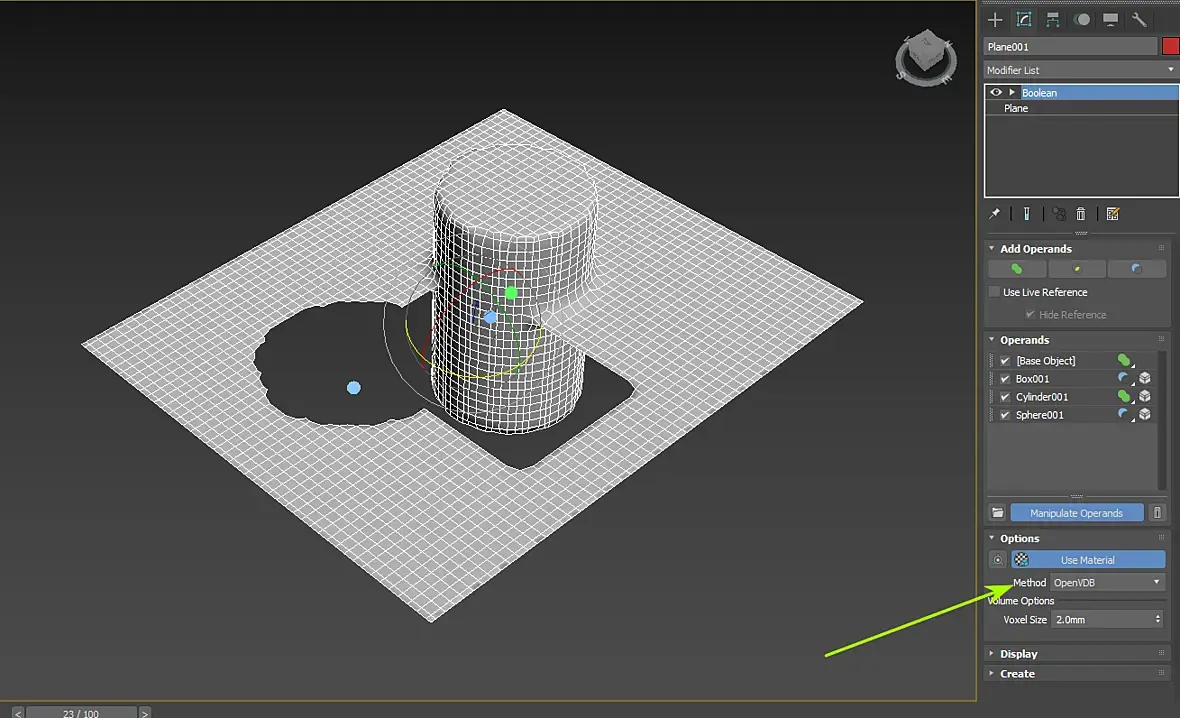Screen dimensions: 1180x718
Task: Click Manipulate Operands button
Action: (x=1076, y=513)
